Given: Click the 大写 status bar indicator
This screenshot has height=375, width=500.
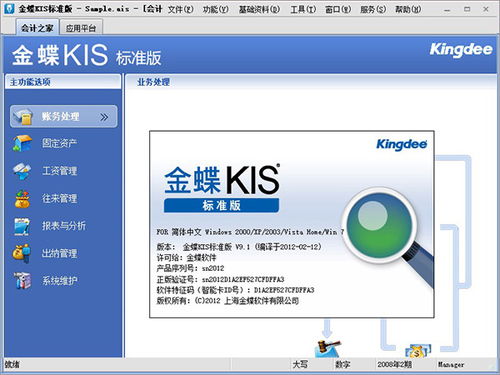Looking at the screenshot, I should click(x=300, y=365).
